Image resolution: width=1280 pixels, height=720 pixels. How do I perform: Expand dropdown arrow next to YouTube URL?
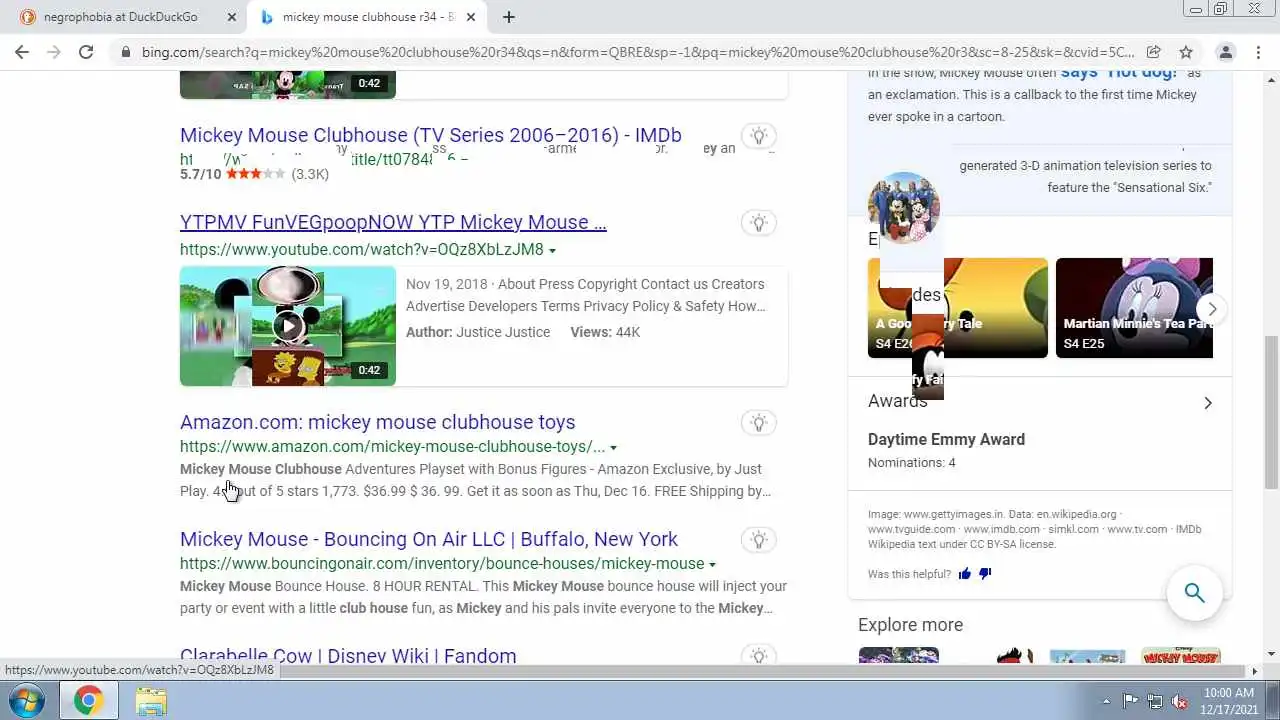click(552, 251)
